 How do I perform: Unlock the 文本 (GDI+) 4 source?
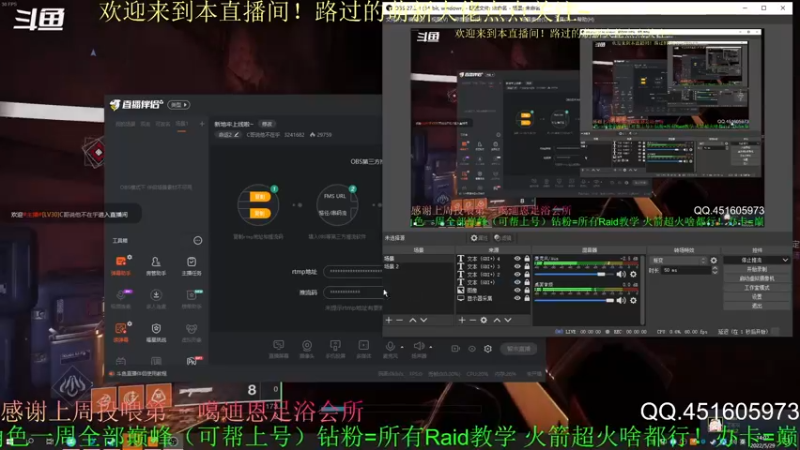[527, 259]
